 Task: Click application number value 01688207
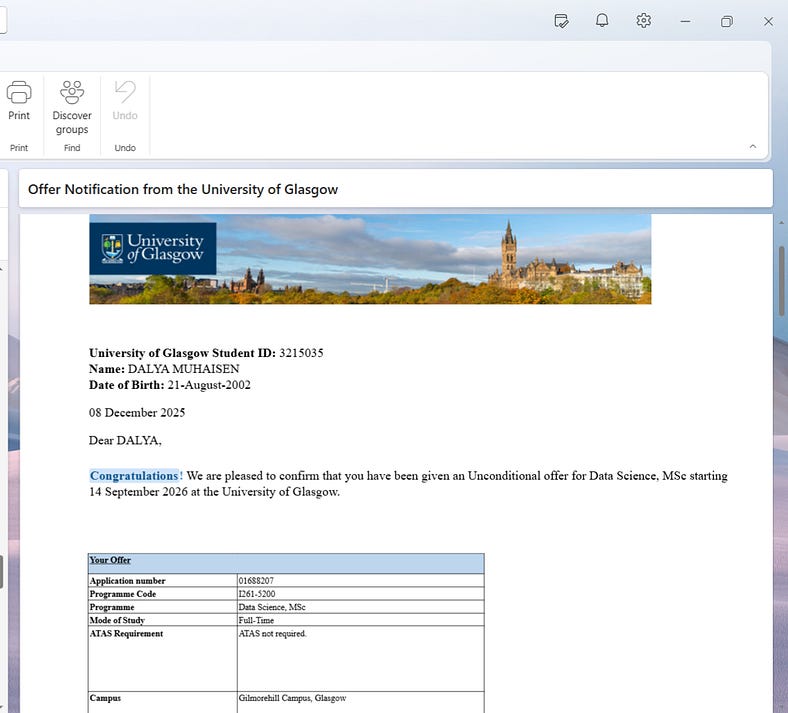click(x=256, y=580)
